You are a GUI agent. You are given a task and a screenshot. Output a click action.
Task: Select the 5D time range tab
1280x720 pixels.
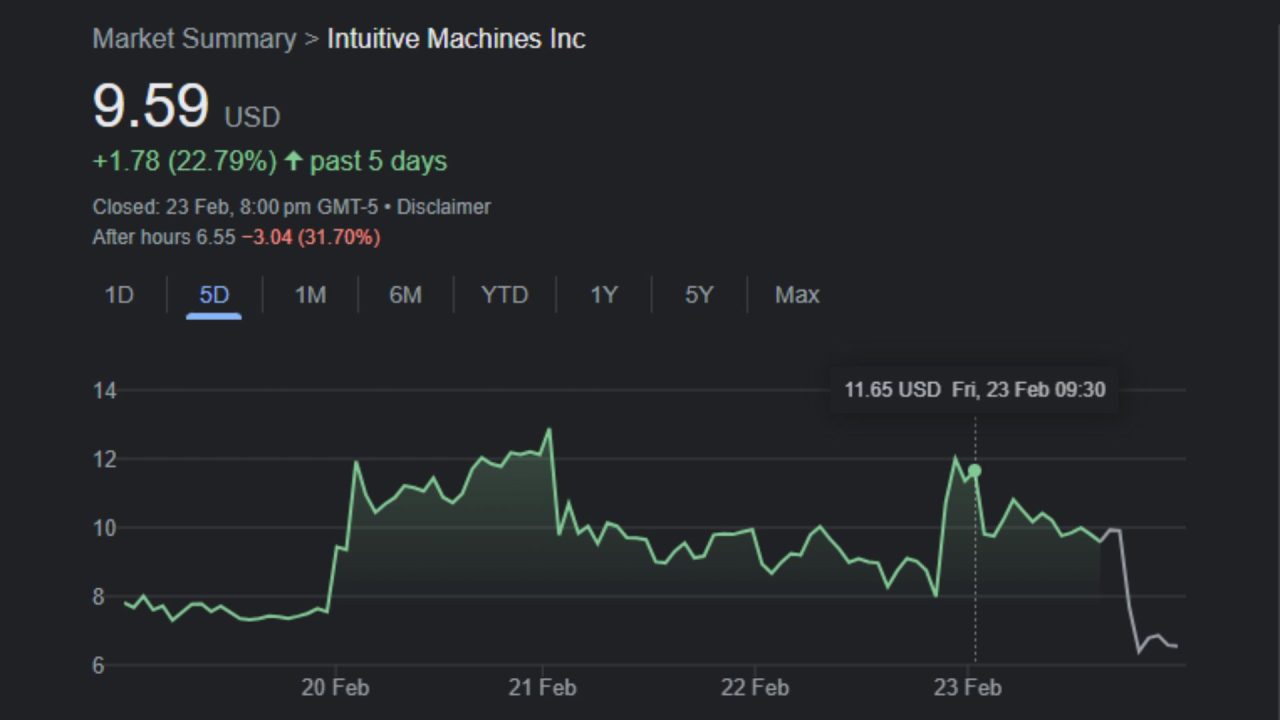point(214,295)
